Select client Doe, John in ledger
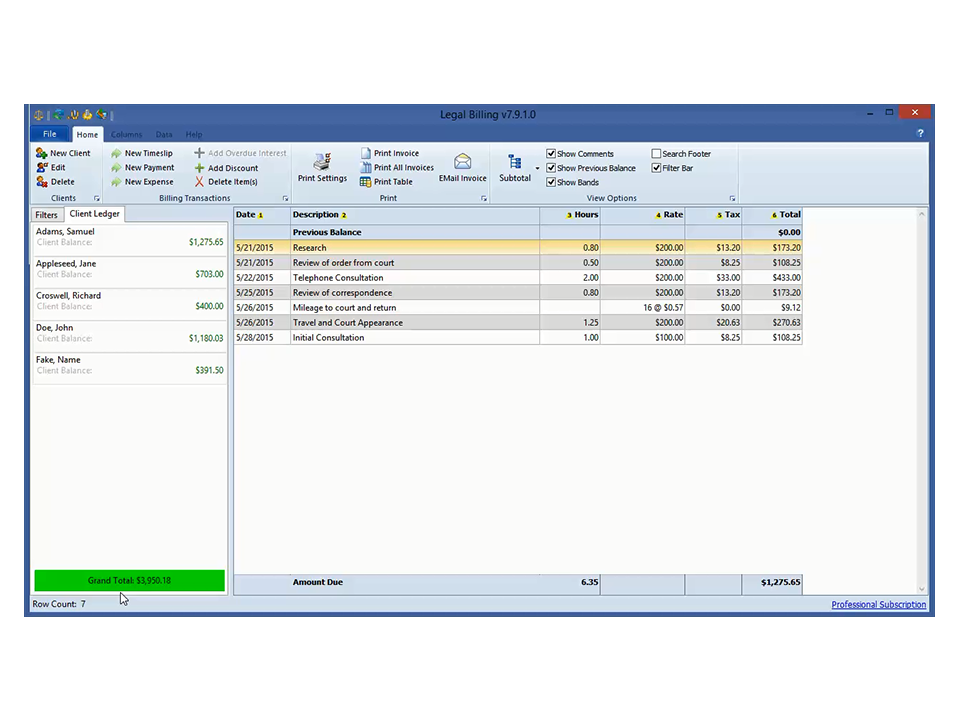This screenshot has height=720, width=960. pyautogui.click(x=129, y=333)
